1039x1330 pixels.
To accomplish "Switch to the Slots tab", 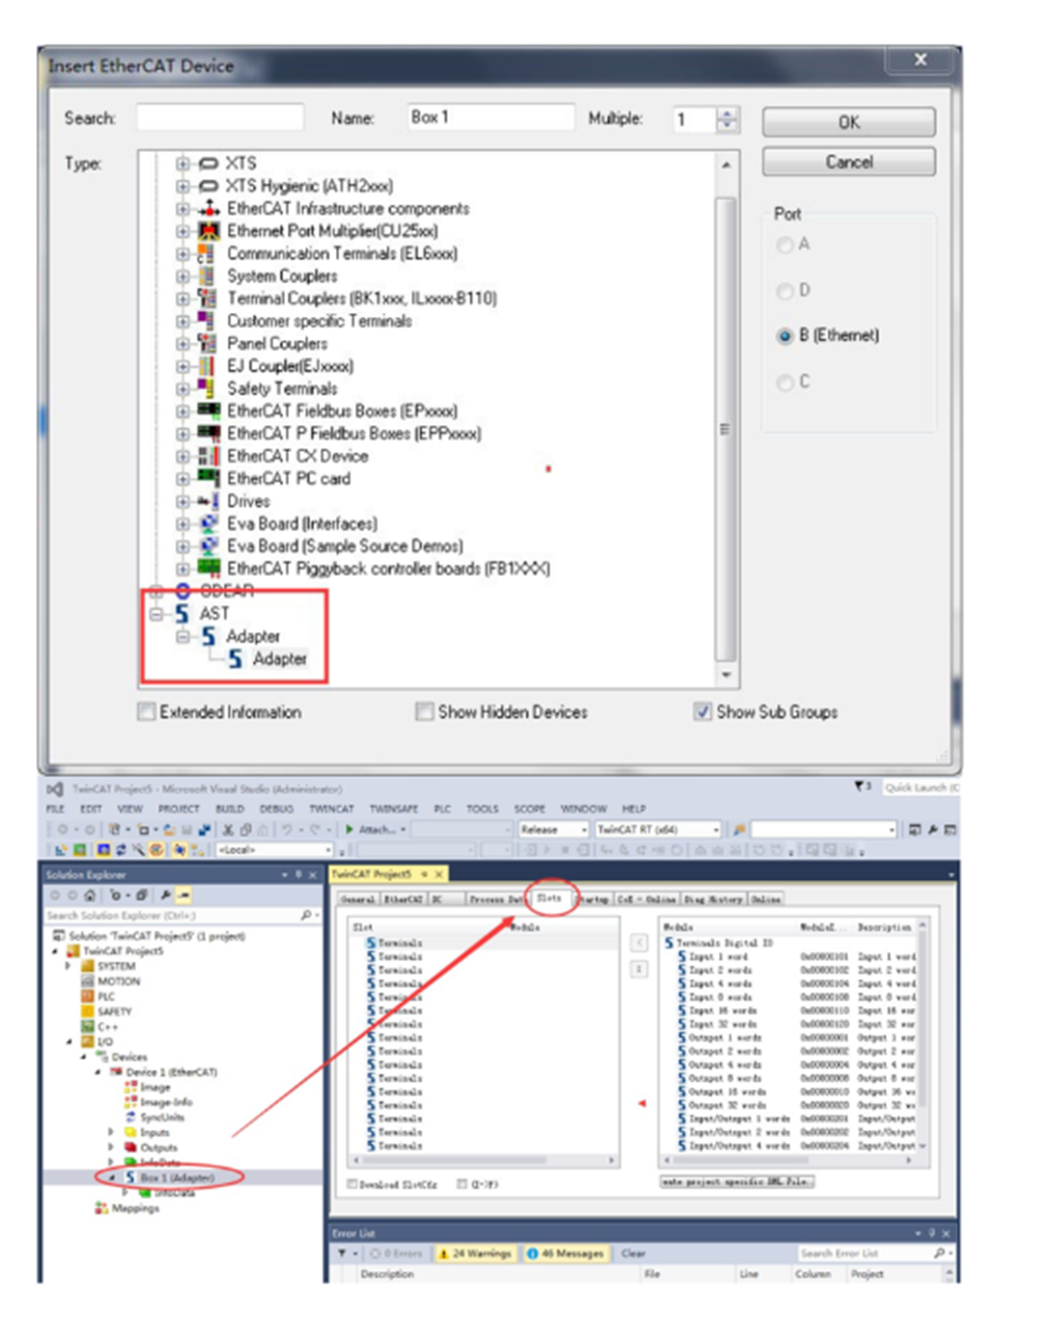I will tap(550, 899).
